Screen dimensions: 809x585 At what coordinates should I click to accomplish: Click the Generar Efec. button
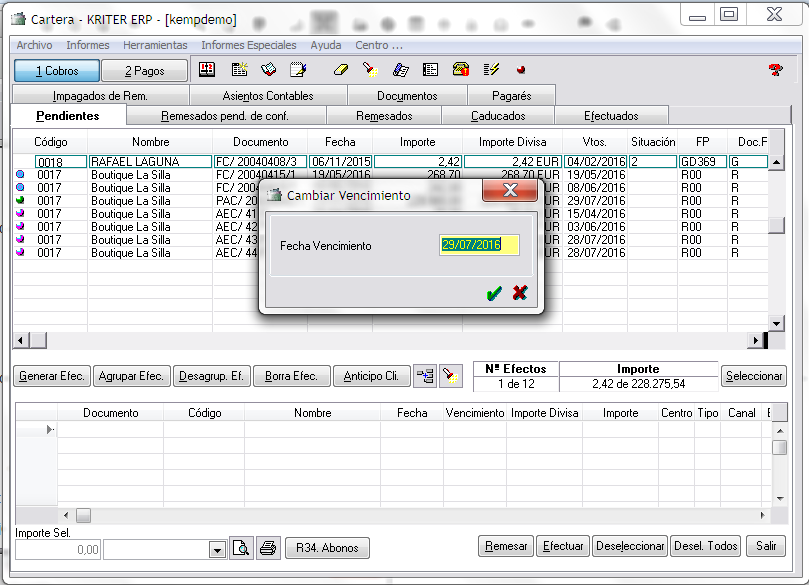pyautogui.click(x=52, y=376)
